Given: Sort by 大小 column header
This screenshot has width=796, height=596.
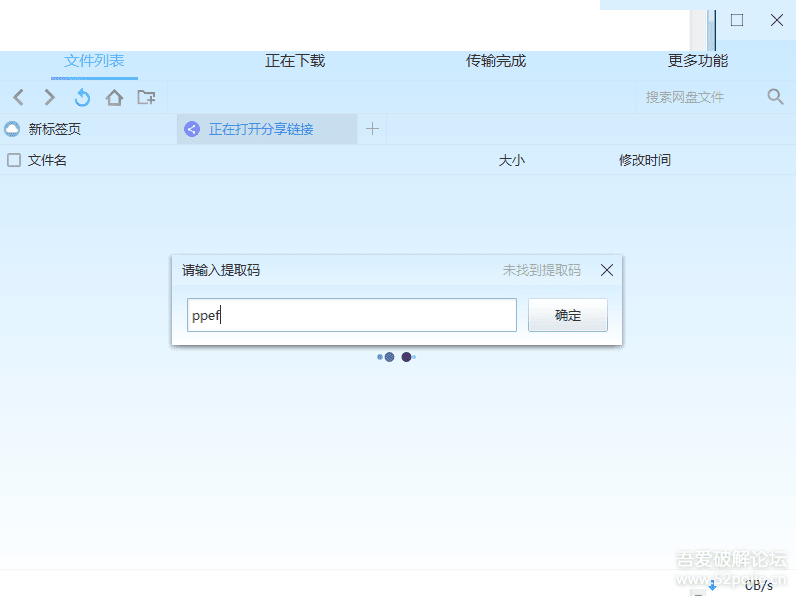Looking at the screenshot, I should coord(511,160).
